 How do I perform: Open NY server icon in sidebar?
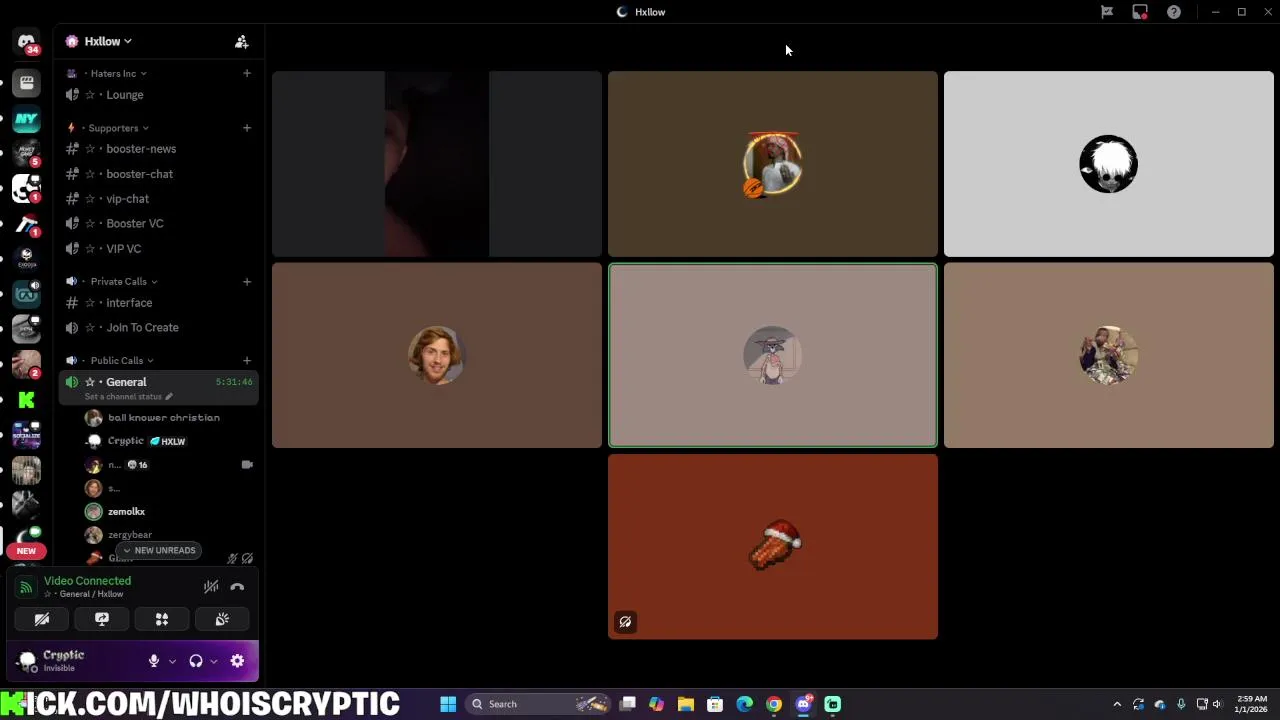[27, 119]
